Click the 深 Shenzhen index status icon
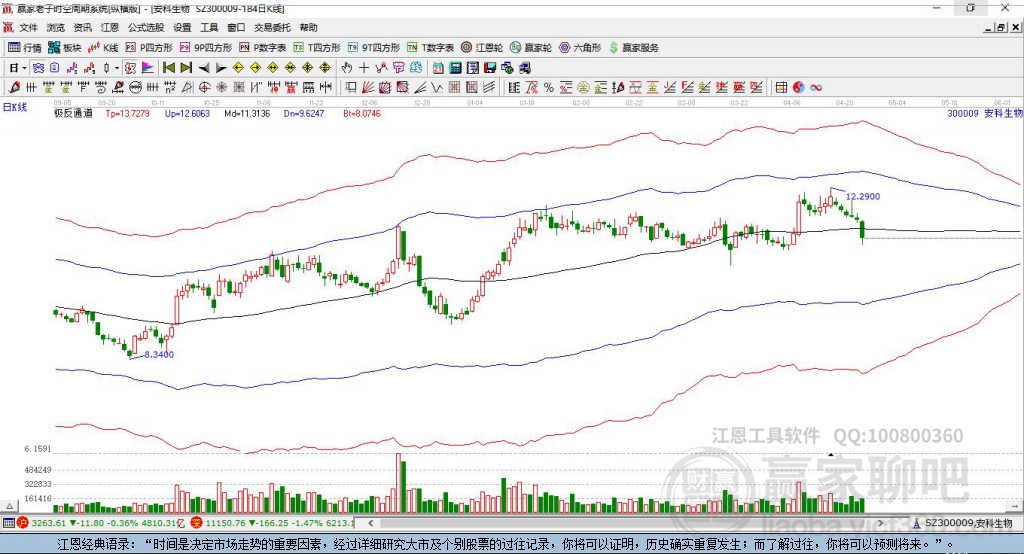Screen dimensions: 1024x554 point(197,523)
